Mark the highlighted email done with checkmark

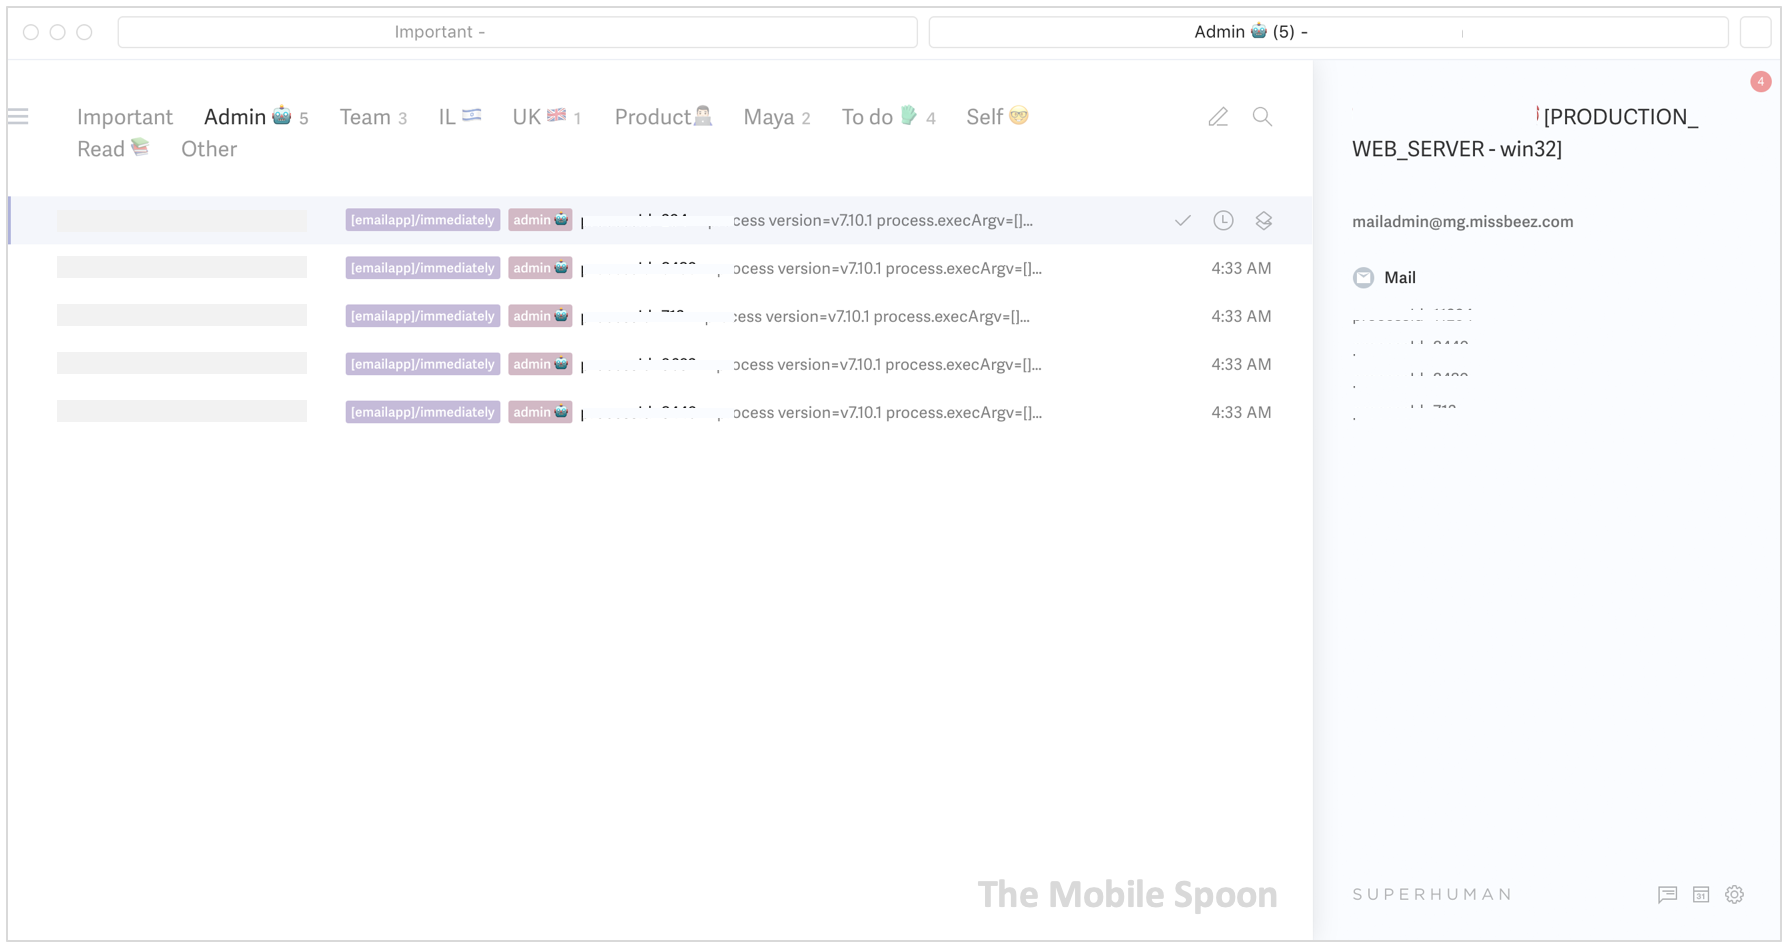point(1183,220)
